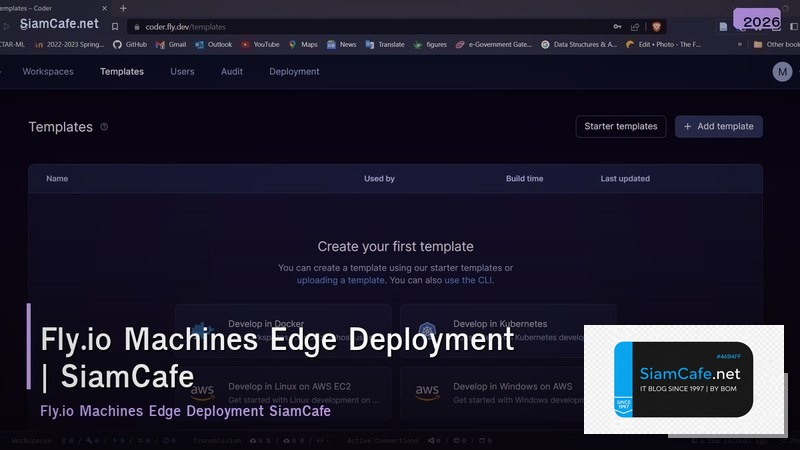This screenshot has width=800, height=450.
Task: Open saved passwords key icon
Action: 617,27
